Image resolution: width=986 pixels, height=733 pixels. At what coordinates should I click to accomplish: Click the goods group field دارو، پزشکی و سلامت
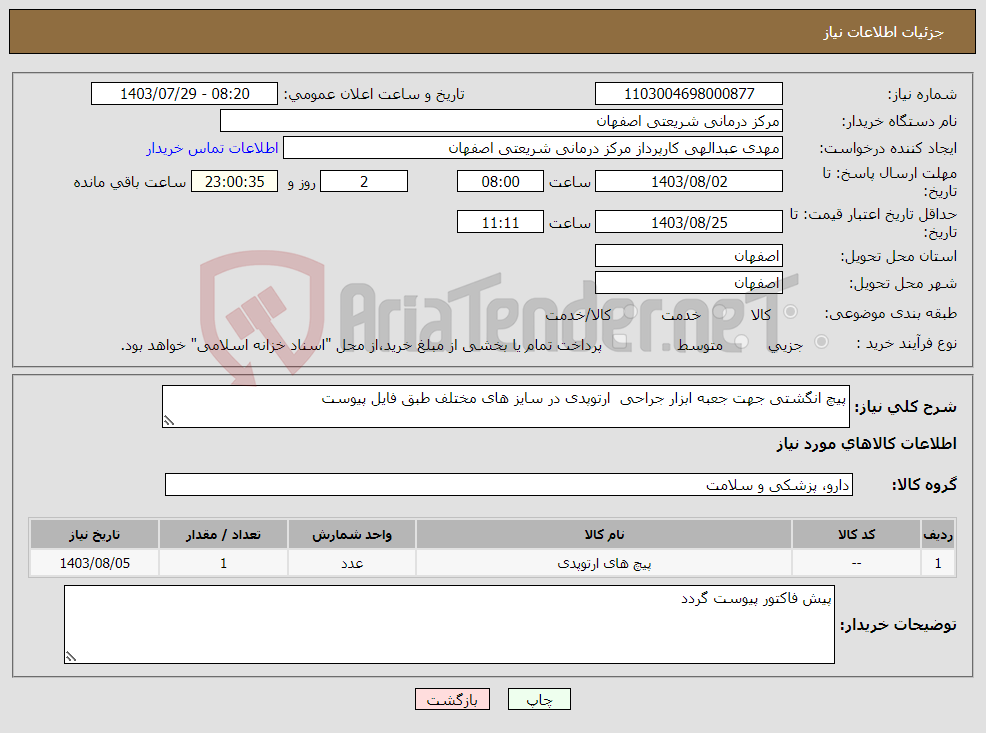[509, 485]
